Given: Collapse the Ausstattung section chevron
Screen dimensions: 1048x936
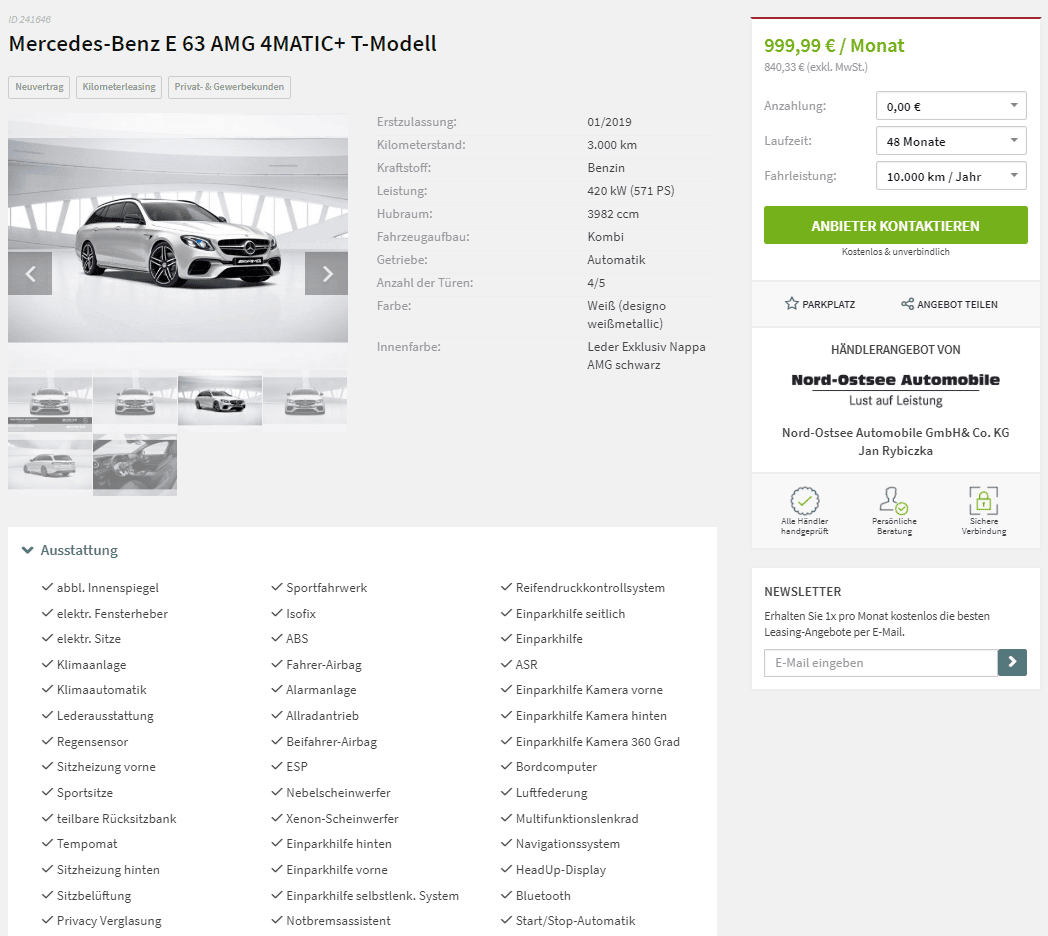Looking at the screenshot, I should [27, 550].
